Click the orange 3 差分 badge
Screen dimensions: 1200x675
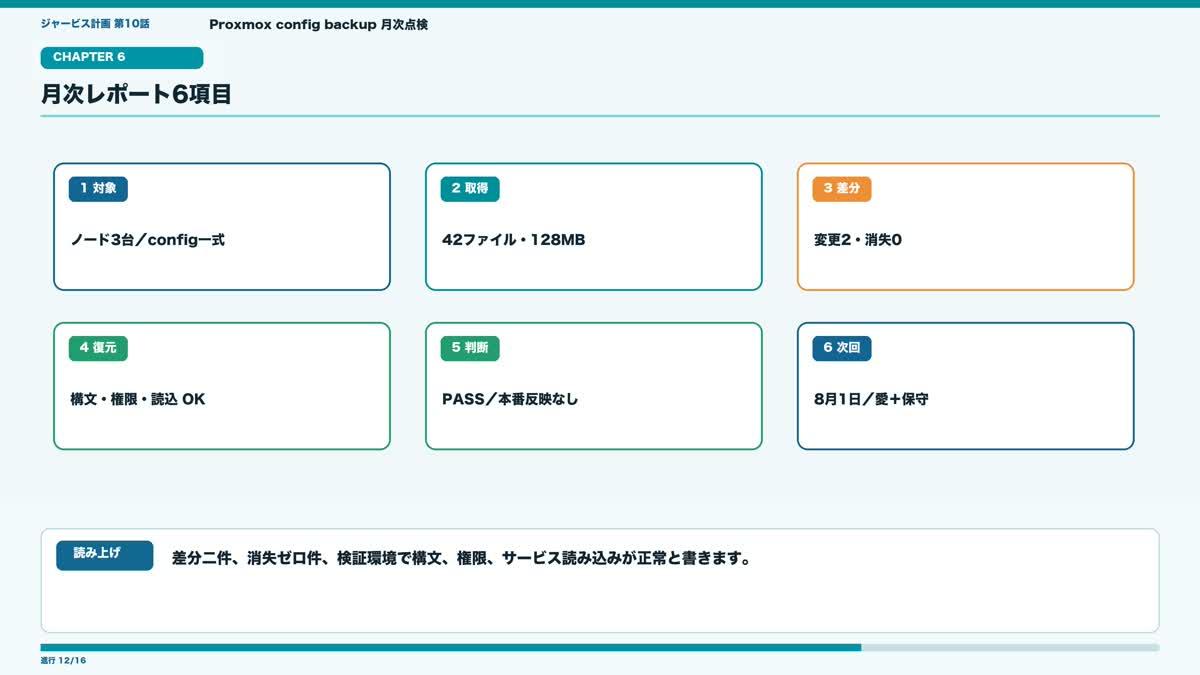(842, 189)
